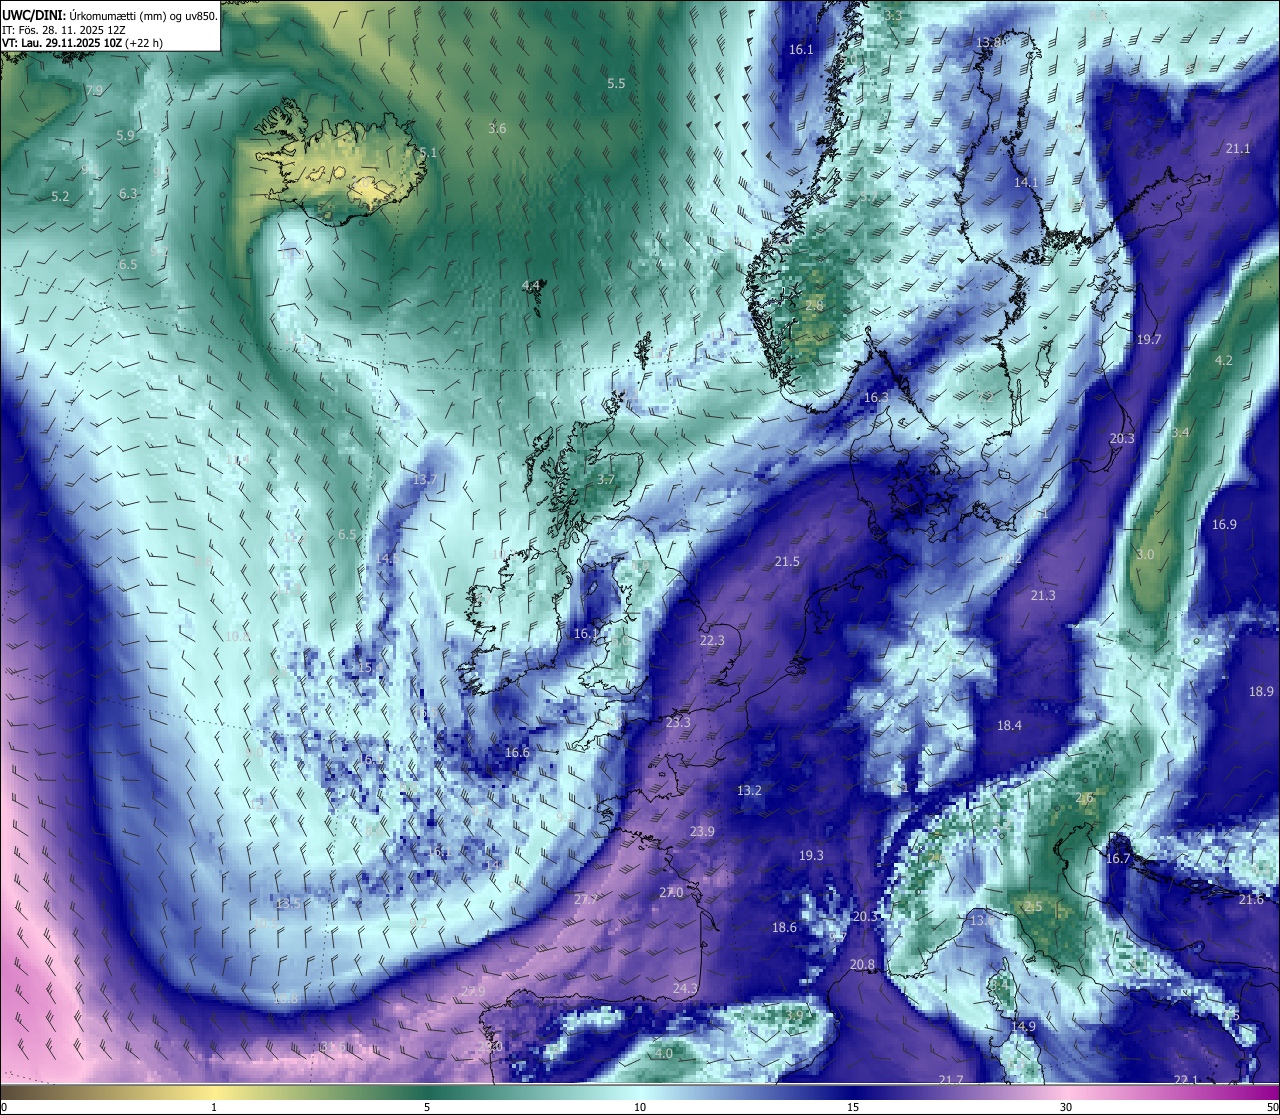Select the 3.7 value over Scotland
The image size is (1280, 1115).
pos(606,480)
